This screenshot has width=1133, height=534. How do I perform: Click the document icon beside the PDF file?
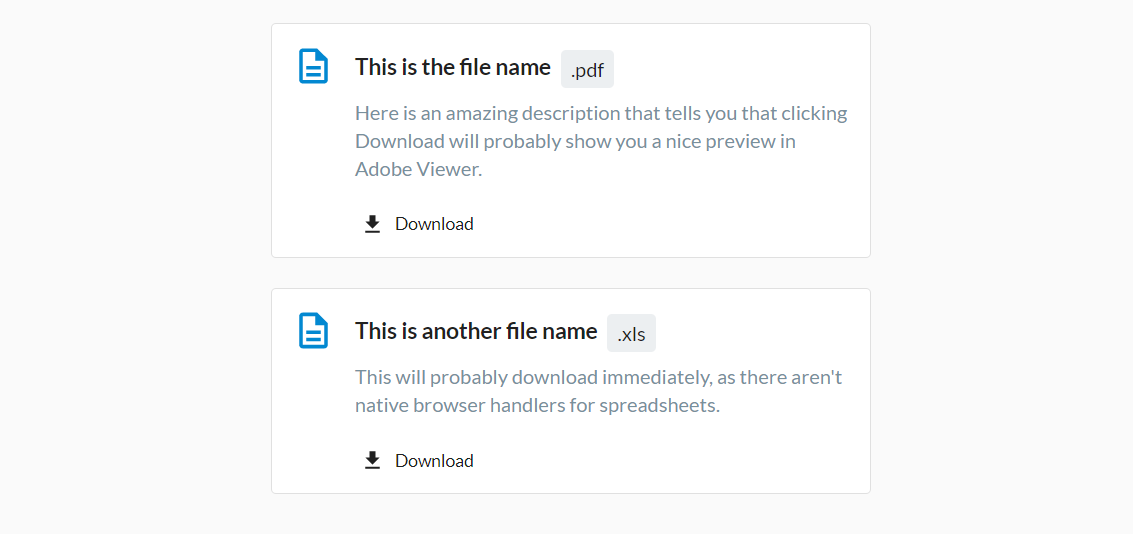[314, 67]
